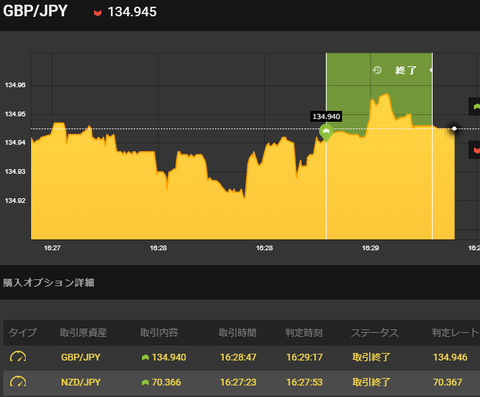
Task: Click judgment rate 70.367
Action: click(x=448, y=382)
